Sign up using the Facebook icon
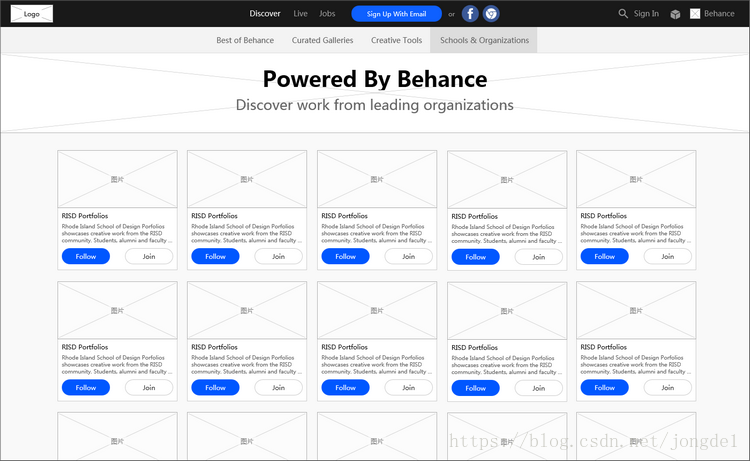750x461 pixels. [470, 14]
